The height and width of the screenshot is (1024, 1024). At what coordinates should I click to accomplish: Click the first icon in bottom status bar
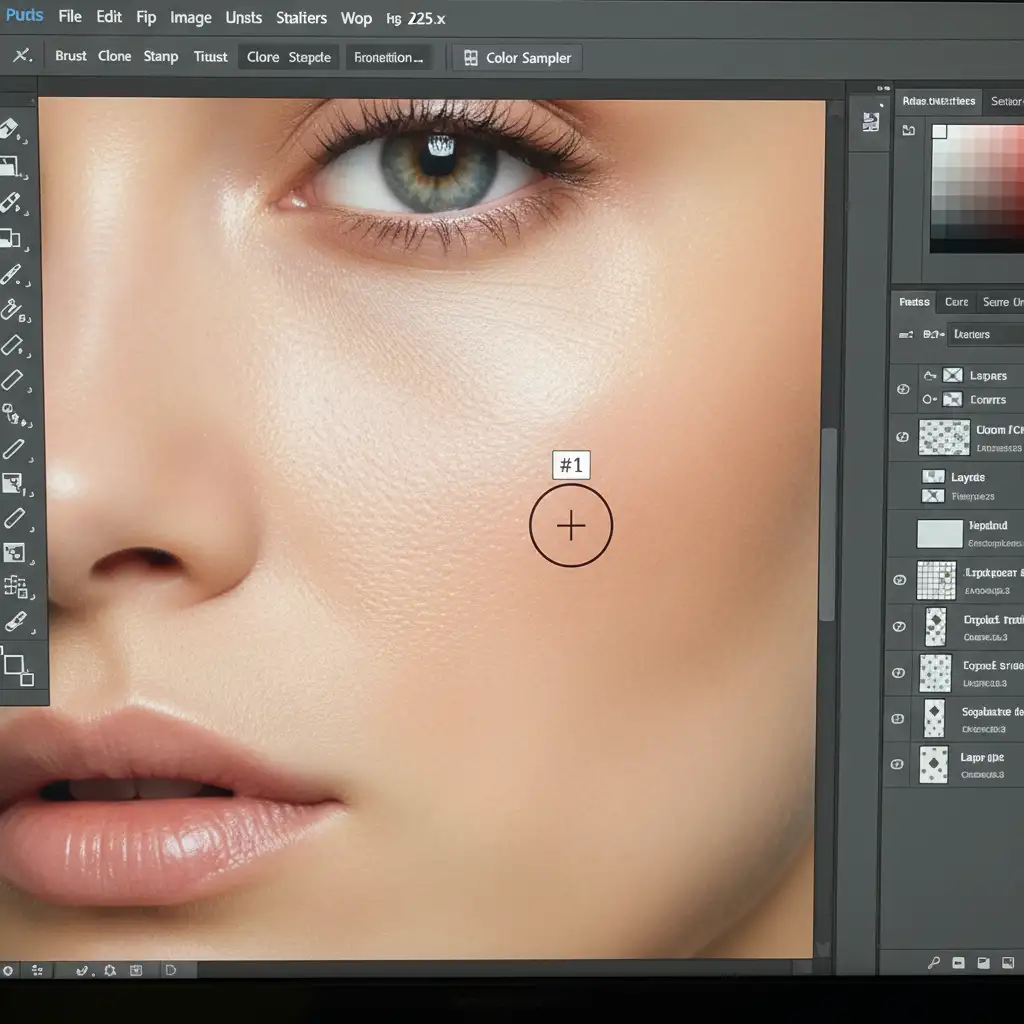(8, 969)
